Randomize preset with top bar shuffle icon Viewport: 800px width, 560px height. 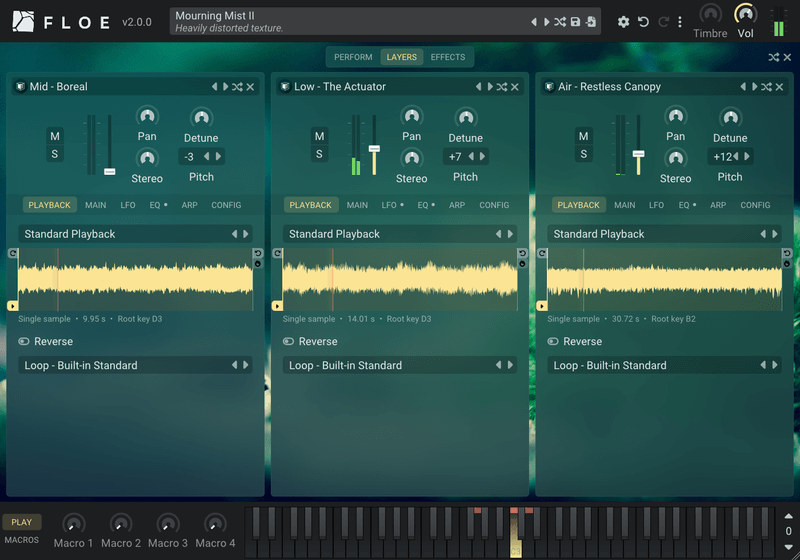(x=560, y=22)
